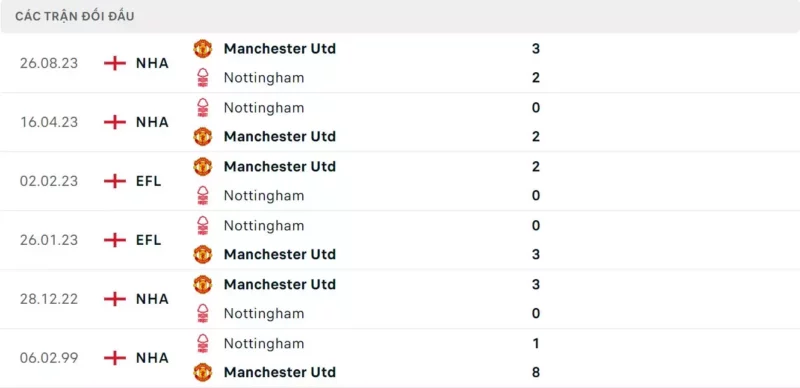Click England flag beside 26.01.23 EFL
Image resolution: width=800 pixels, height=388 pixels.
(x=115, y=240)
